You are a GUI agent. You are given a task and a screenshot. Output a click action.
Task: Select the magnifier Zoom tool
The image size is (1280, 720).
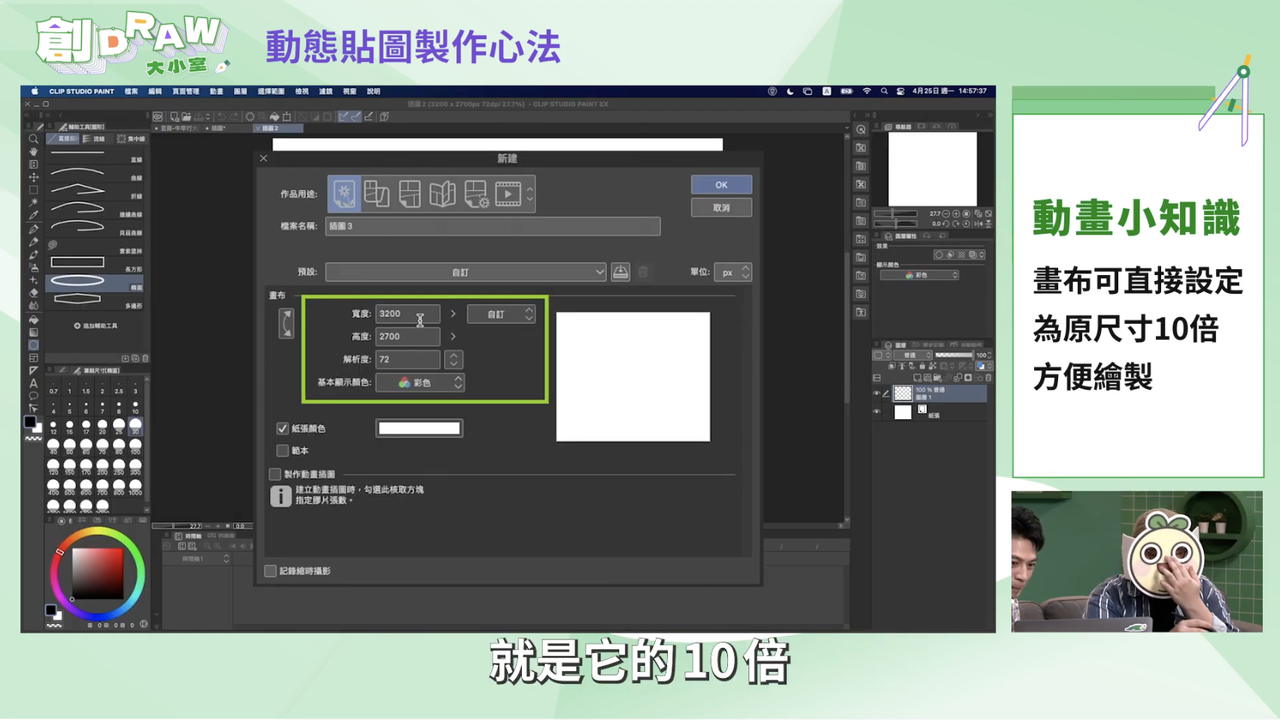[x=33, y=138]
